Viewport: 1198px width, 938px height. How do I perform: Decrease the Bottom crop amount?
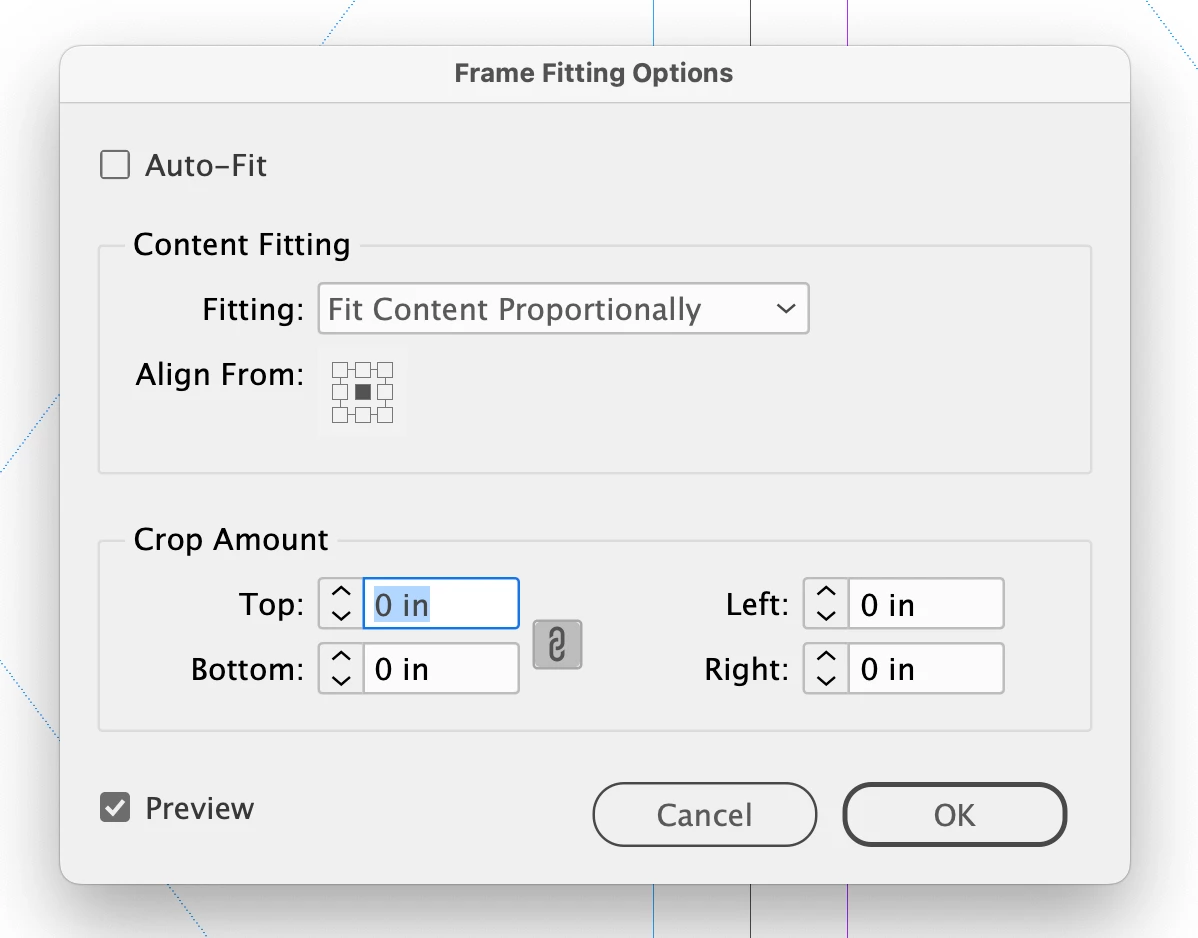click(x=341, y=680)
